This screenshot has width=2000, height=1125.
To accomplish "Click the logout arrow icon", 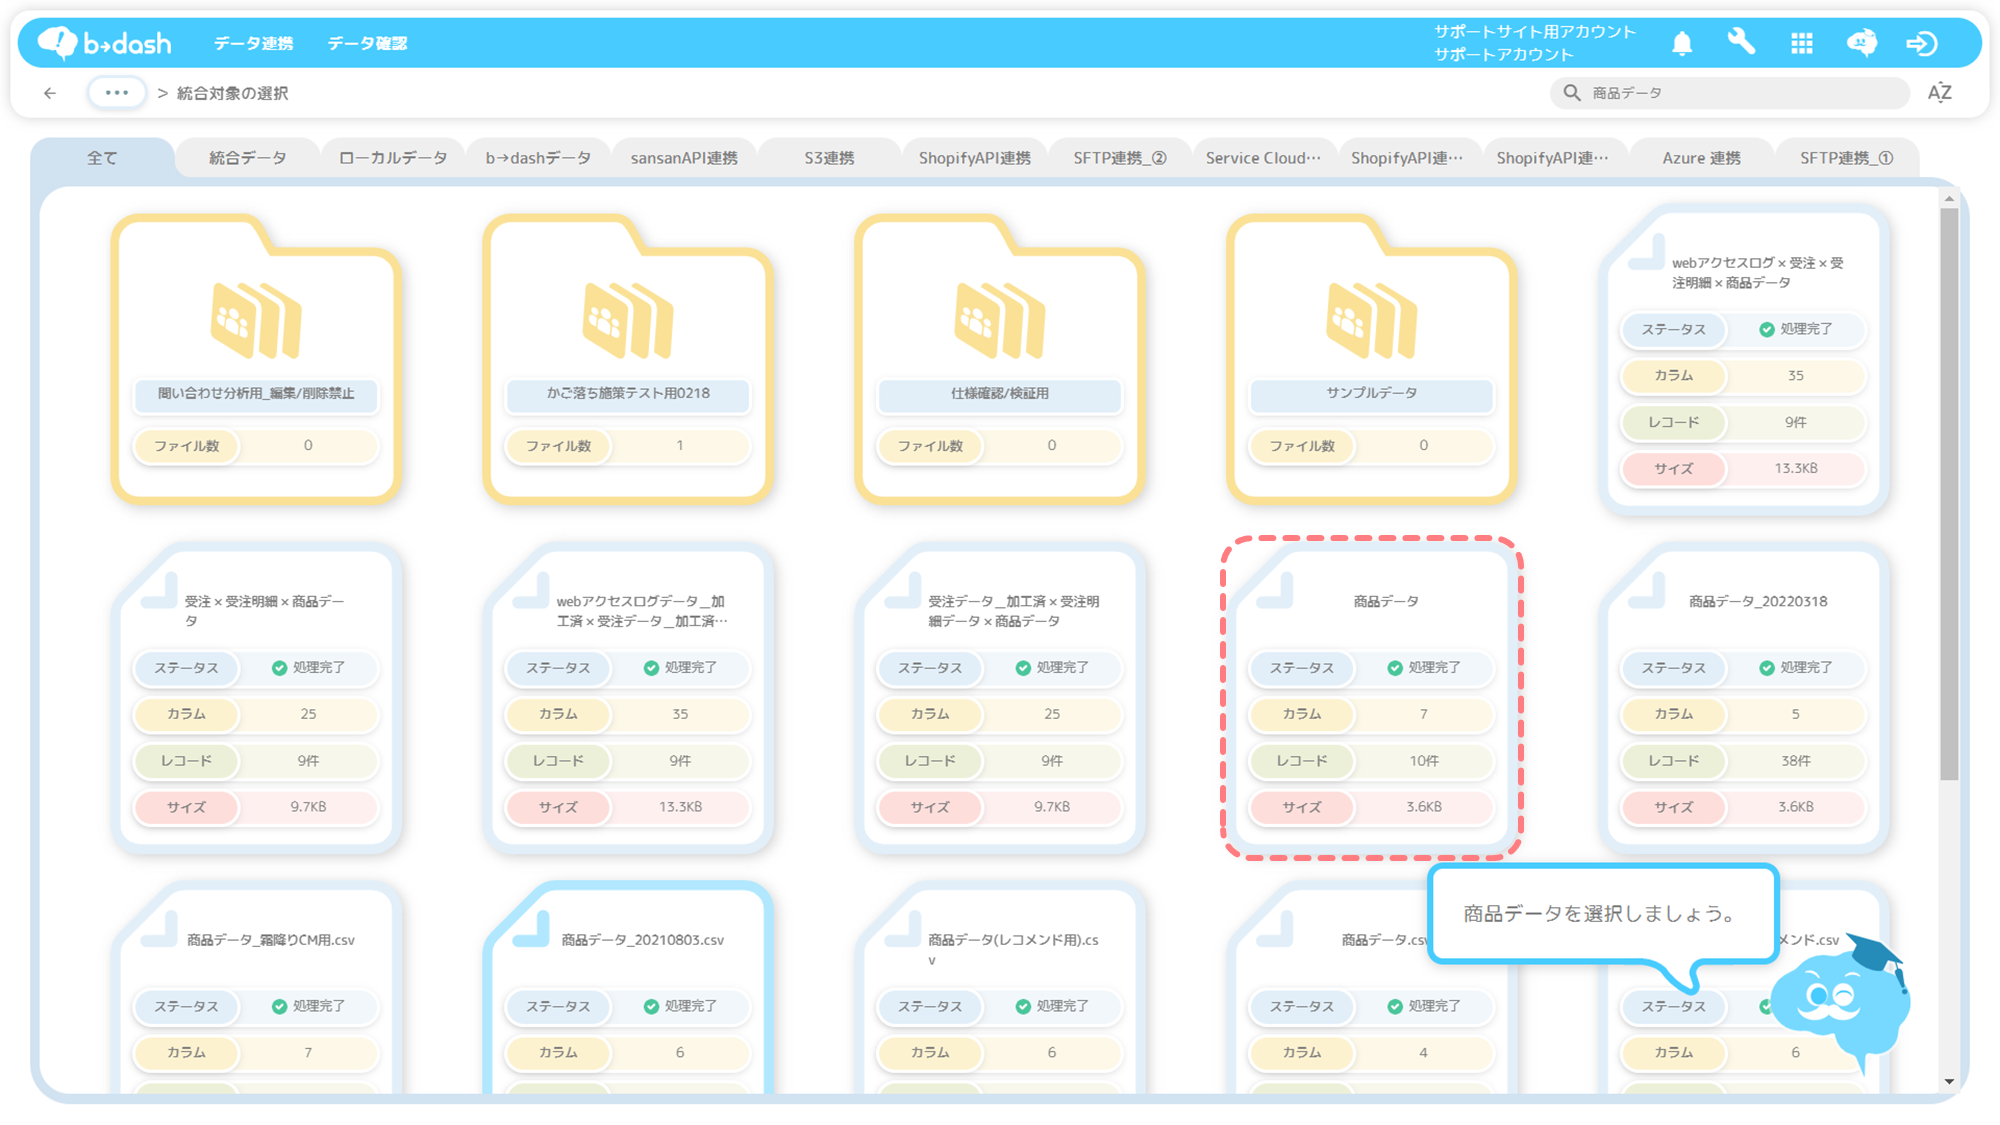I will click(1921, 43).
